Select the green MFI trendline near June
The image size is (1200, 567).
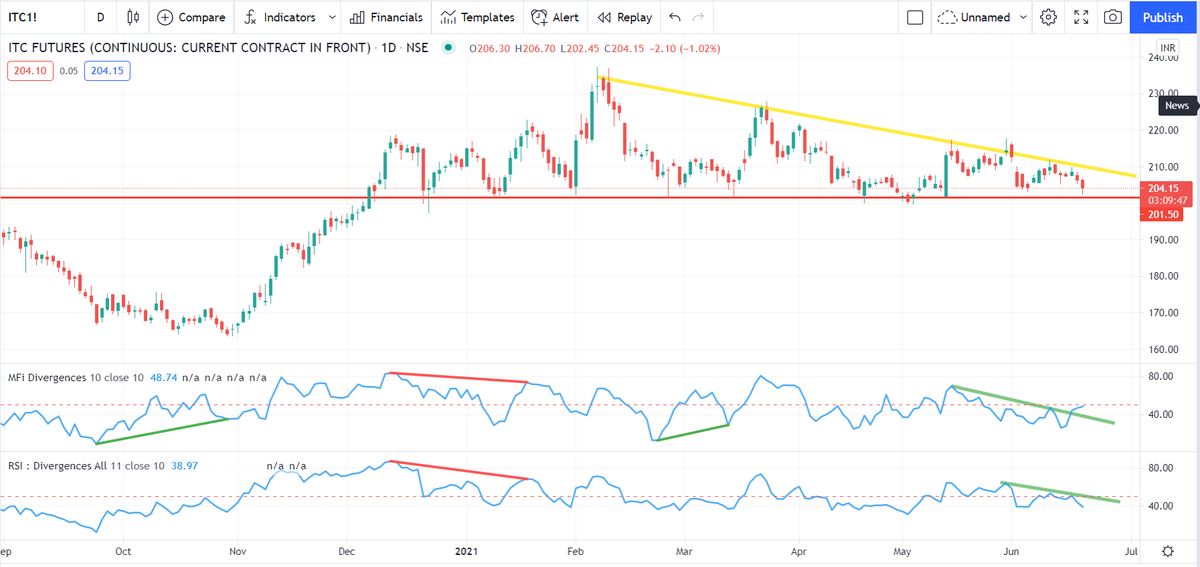tap(1032, 405)
